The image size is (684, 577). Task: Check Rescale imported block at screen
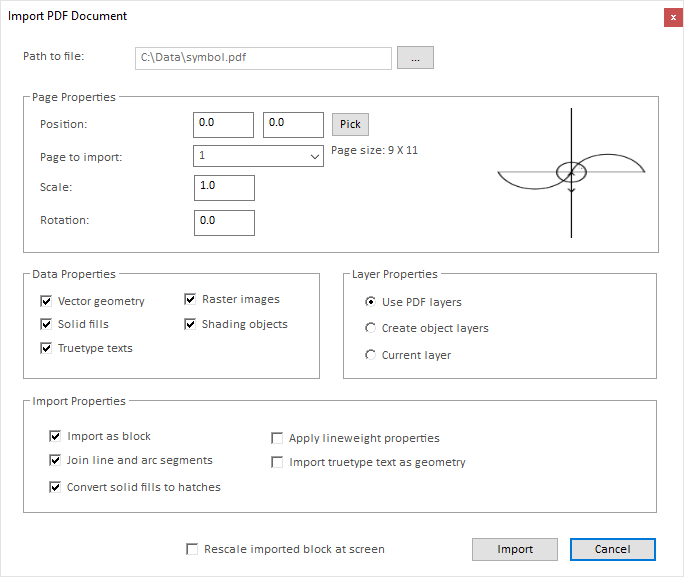[192, 549]
